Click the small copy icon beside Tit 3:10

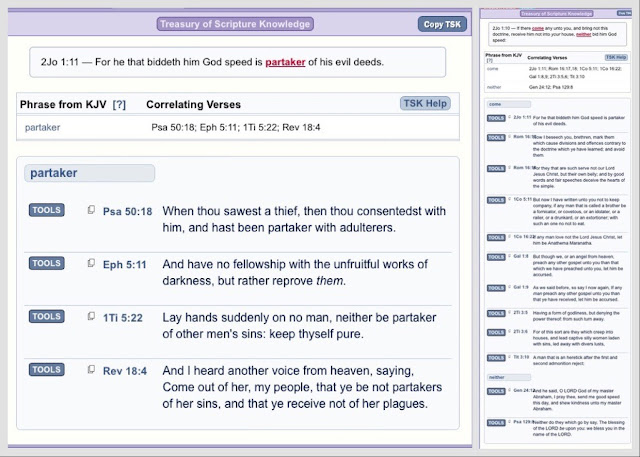[x=509, y=357]
